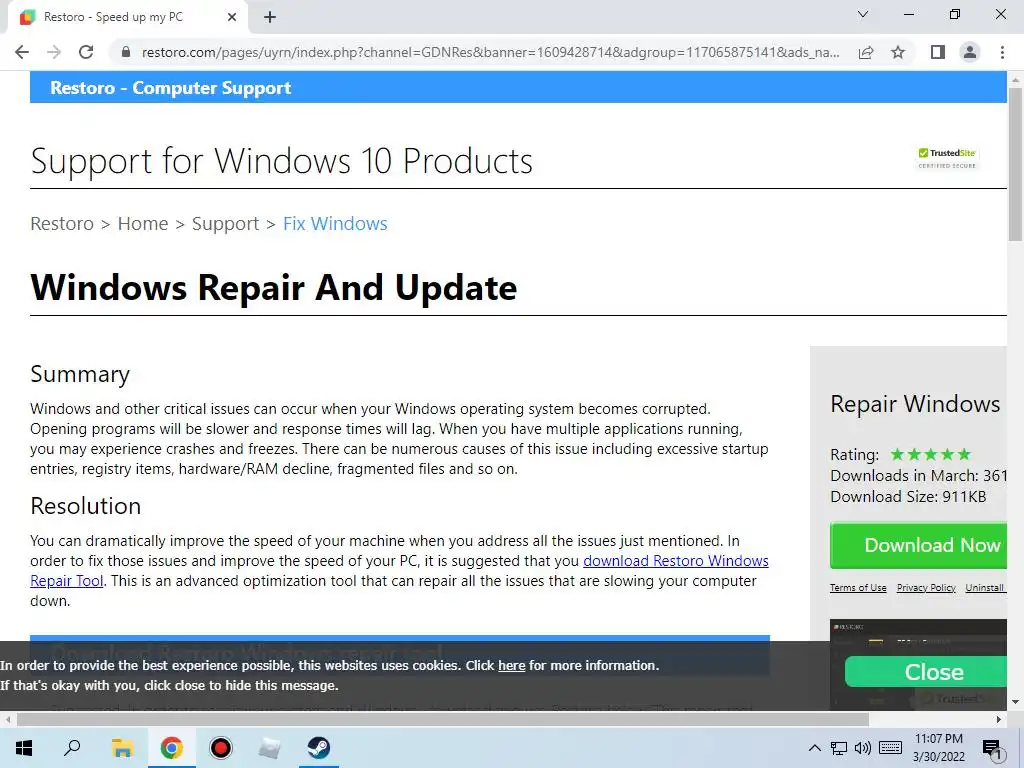Click the network tray icon

point(839,748)
